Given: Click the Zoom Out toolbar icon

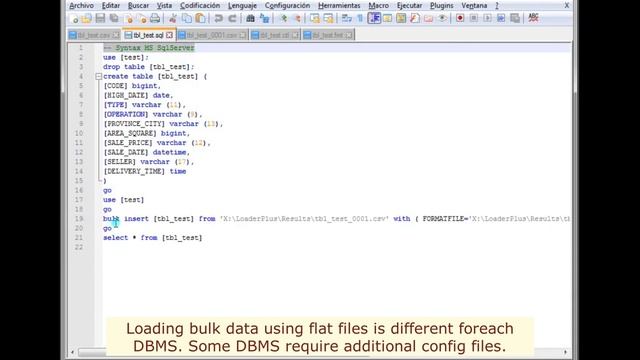Looking at the screenshot, I should [x=297, y=18].
